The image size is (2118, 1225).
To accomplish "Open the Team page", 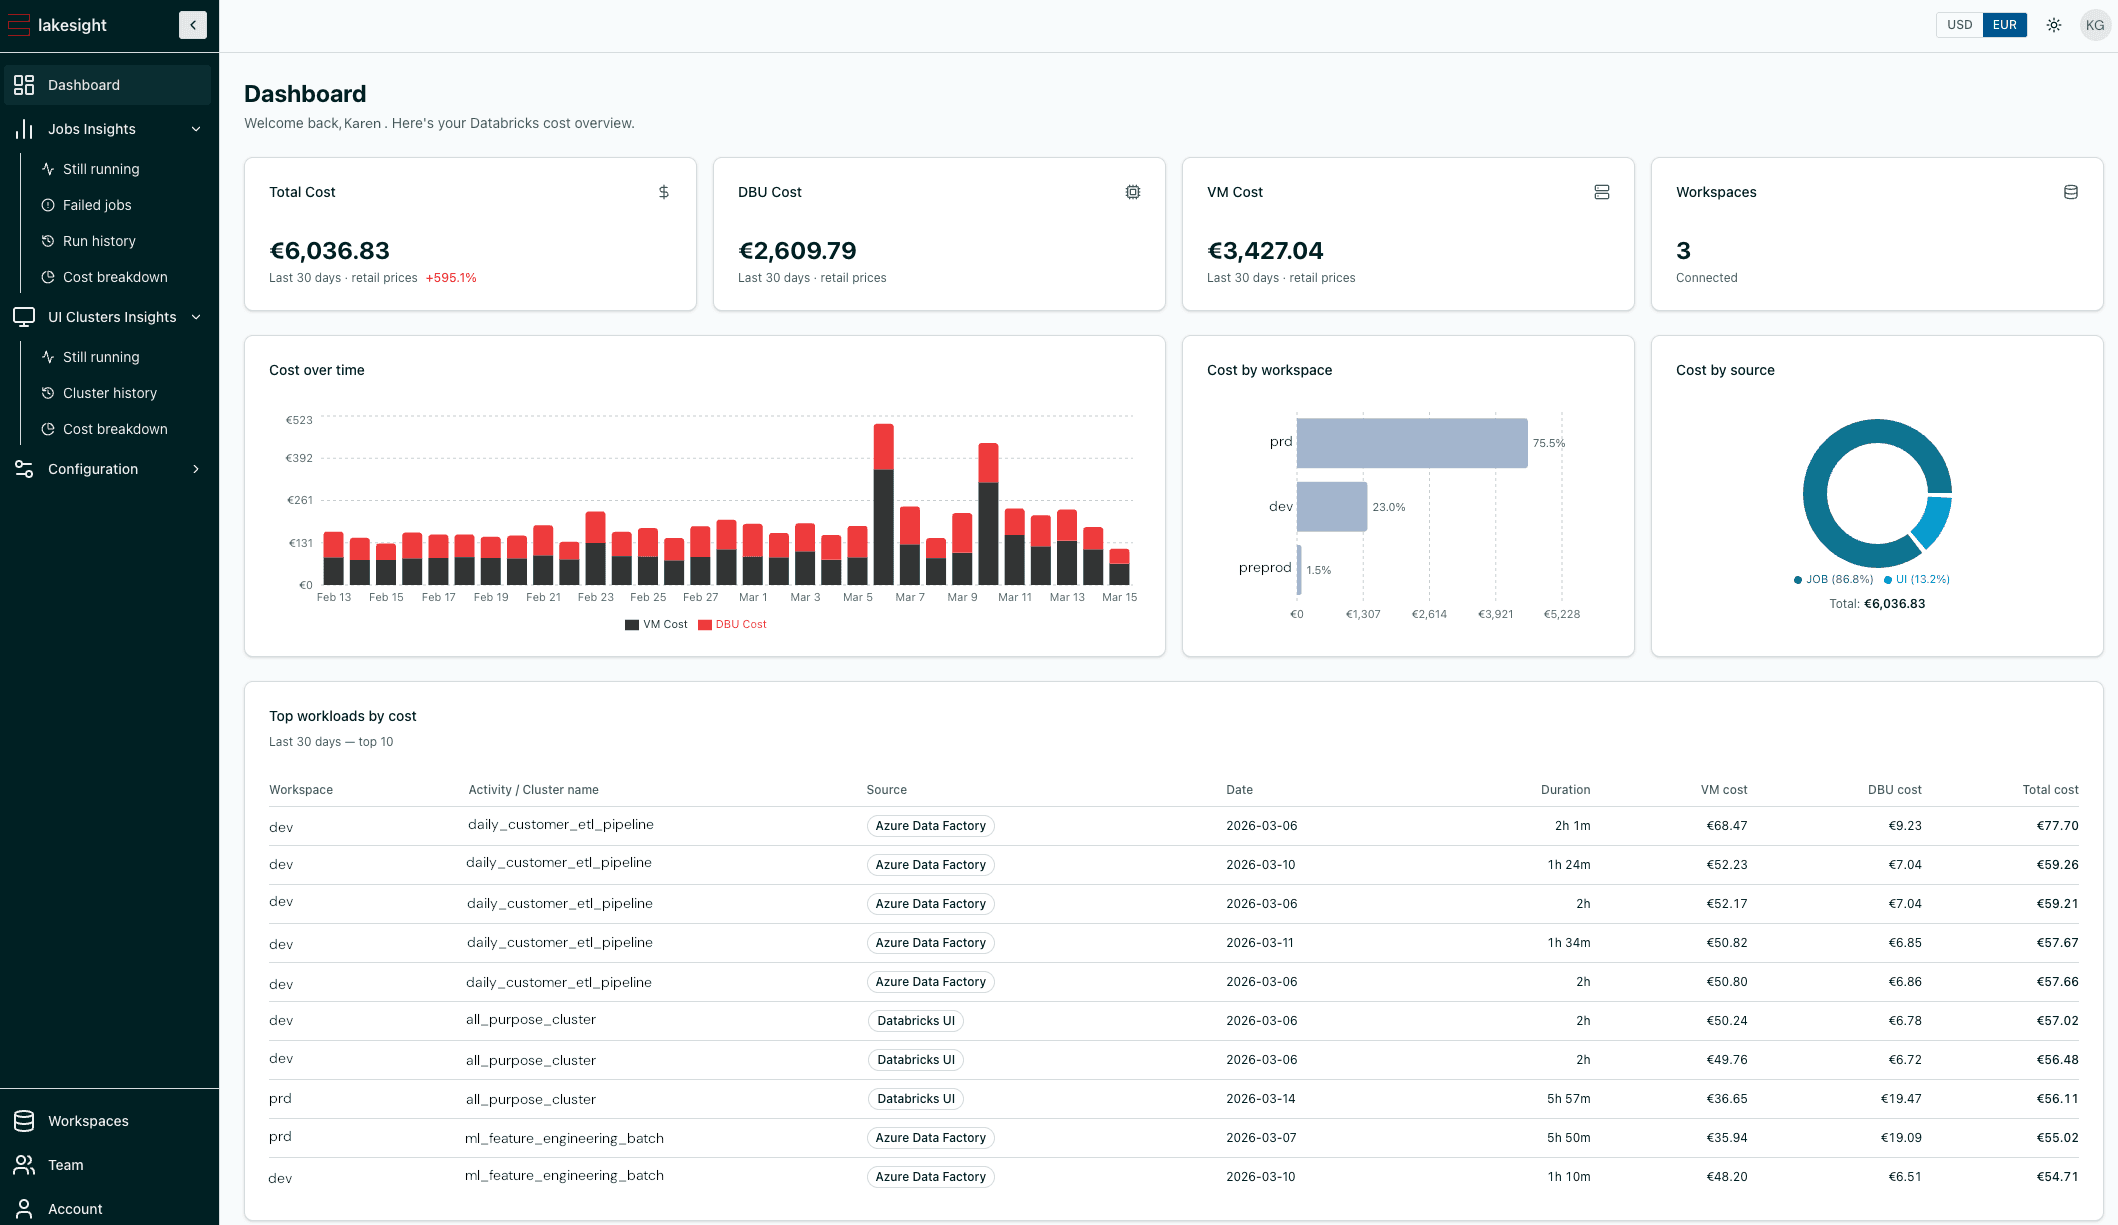I will (x=65, y=1164).
